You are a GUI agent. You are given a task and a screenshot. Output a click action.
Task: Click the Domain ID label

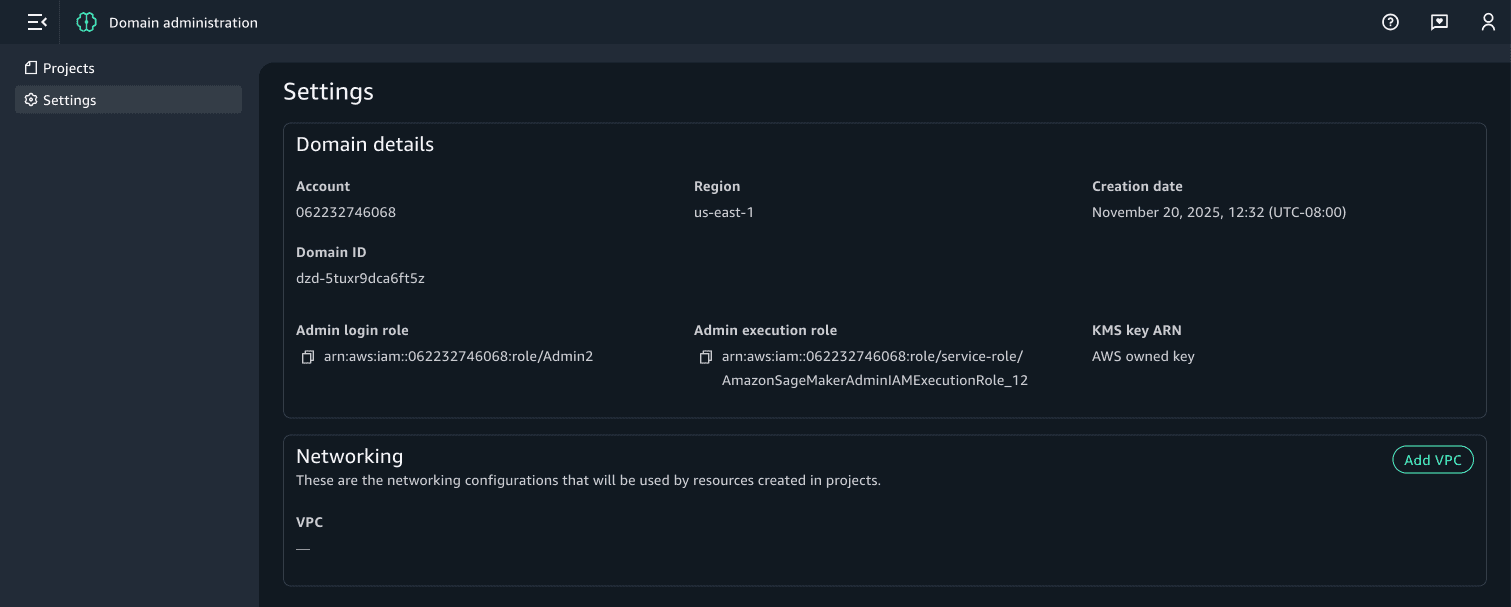331,252
